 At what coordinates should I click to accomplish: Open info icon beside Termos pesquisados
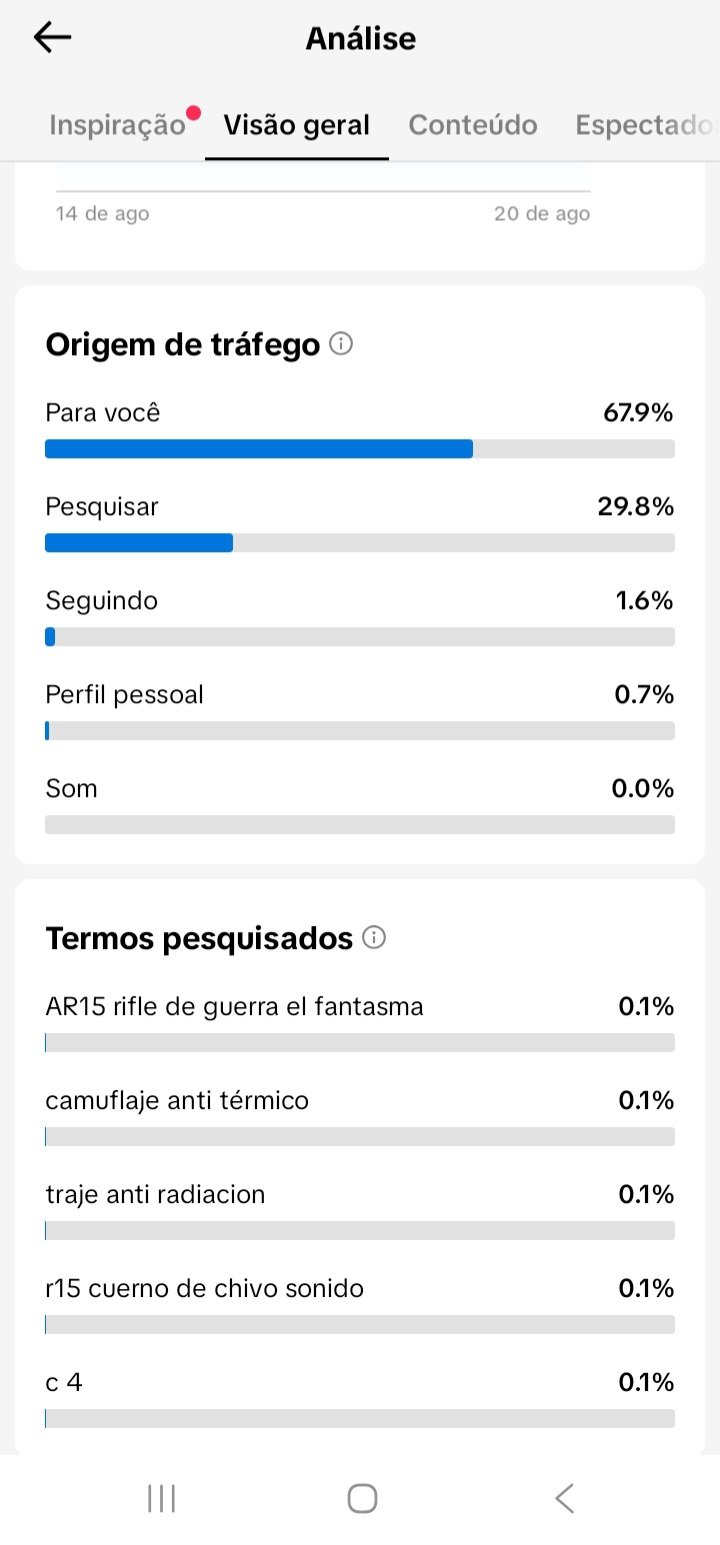(x=374, y=938)
